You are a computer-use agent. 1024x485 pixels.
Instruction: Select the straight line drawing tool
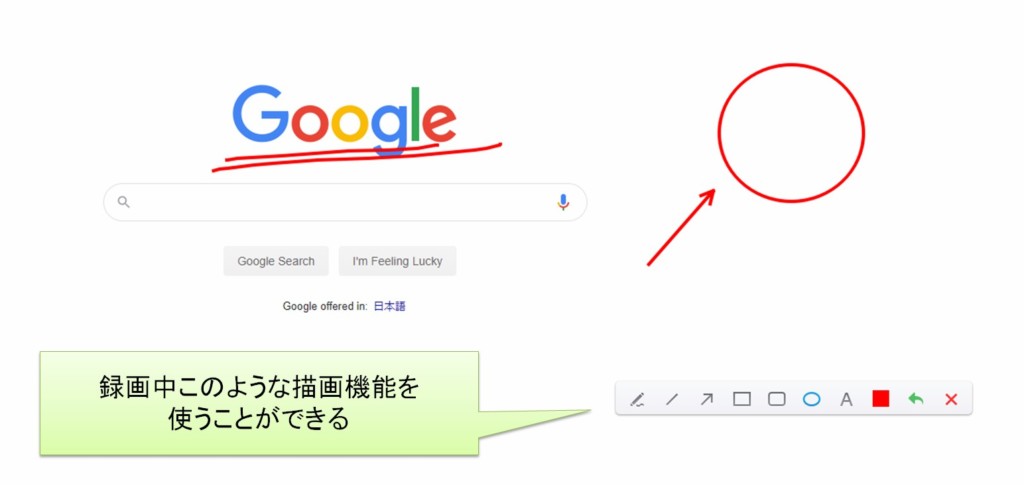point(672,399)
